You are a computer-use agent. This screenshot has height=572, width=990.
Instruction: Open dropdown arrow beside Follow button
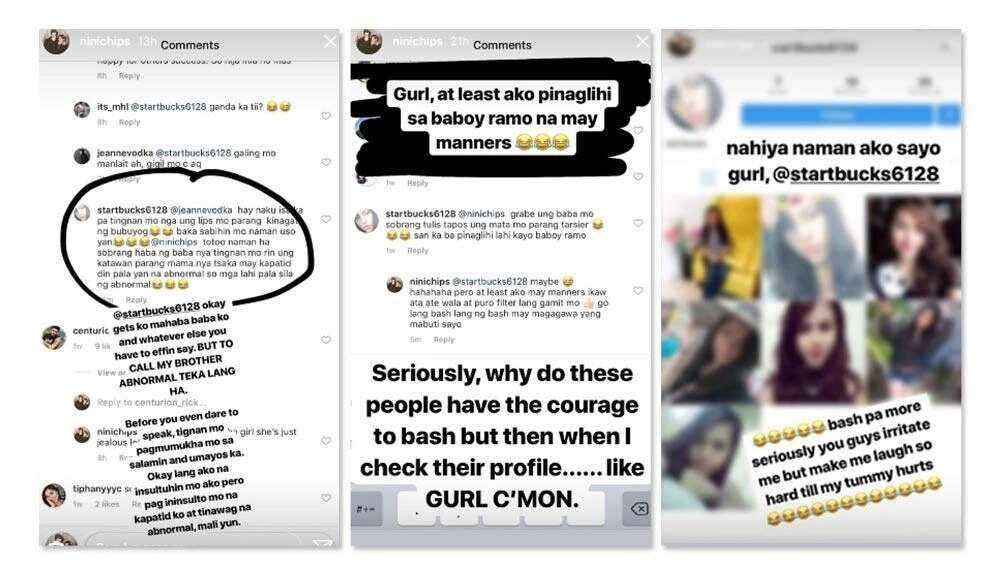tap(949, 115)
